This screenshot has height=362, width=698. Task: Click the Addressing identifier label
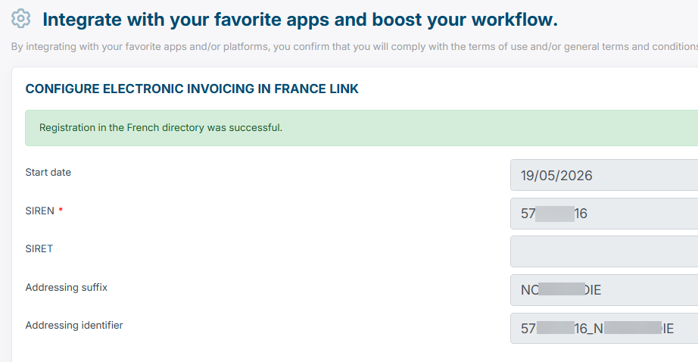74,325
